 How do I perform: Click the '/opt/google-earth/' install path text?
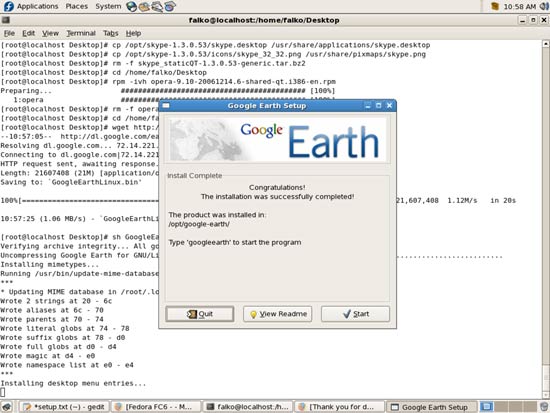(199, 224)
